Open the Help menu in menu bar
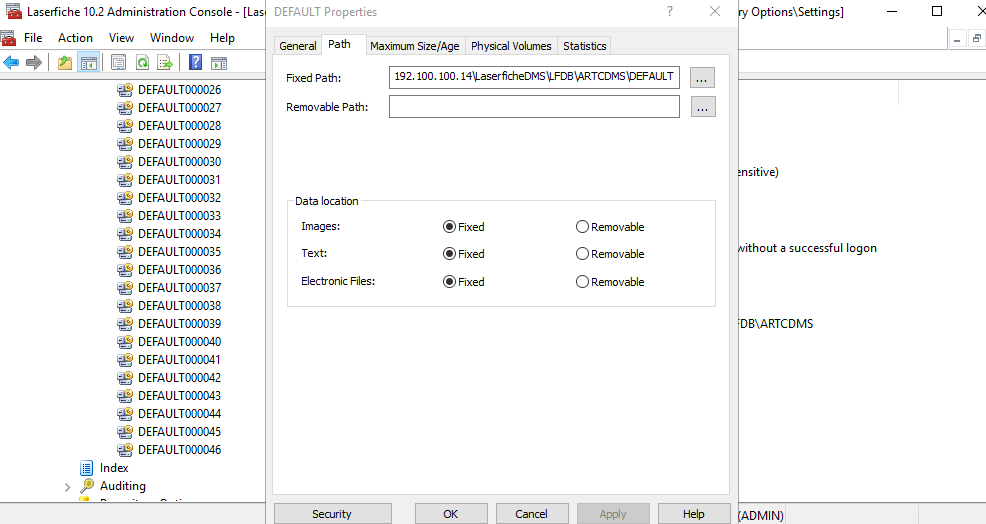Viewport: 986px width, 524px height. [222, 38]
